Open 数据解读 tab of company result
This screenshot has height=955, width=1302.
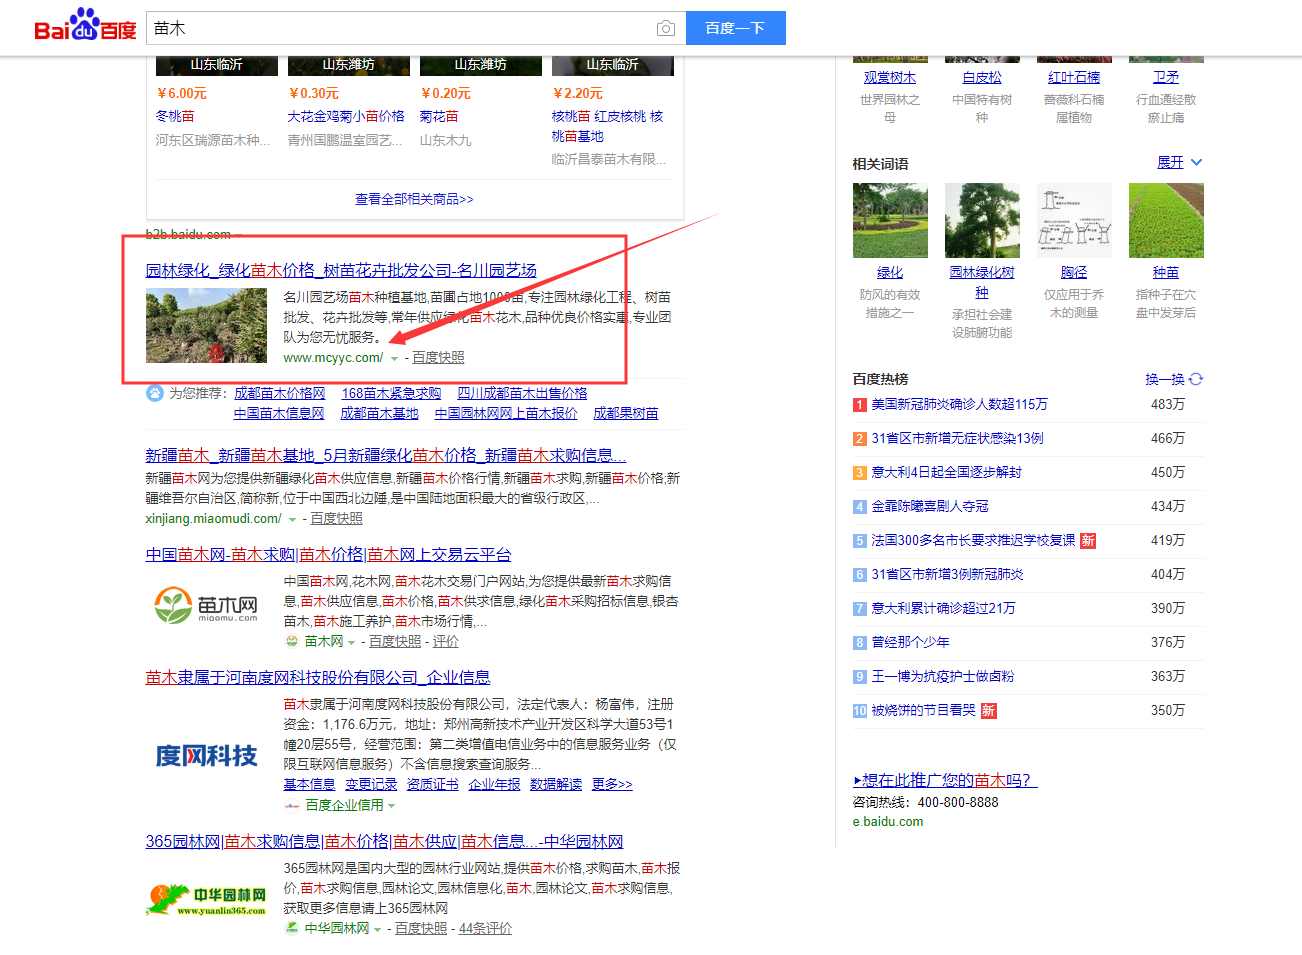coord(556,784)
